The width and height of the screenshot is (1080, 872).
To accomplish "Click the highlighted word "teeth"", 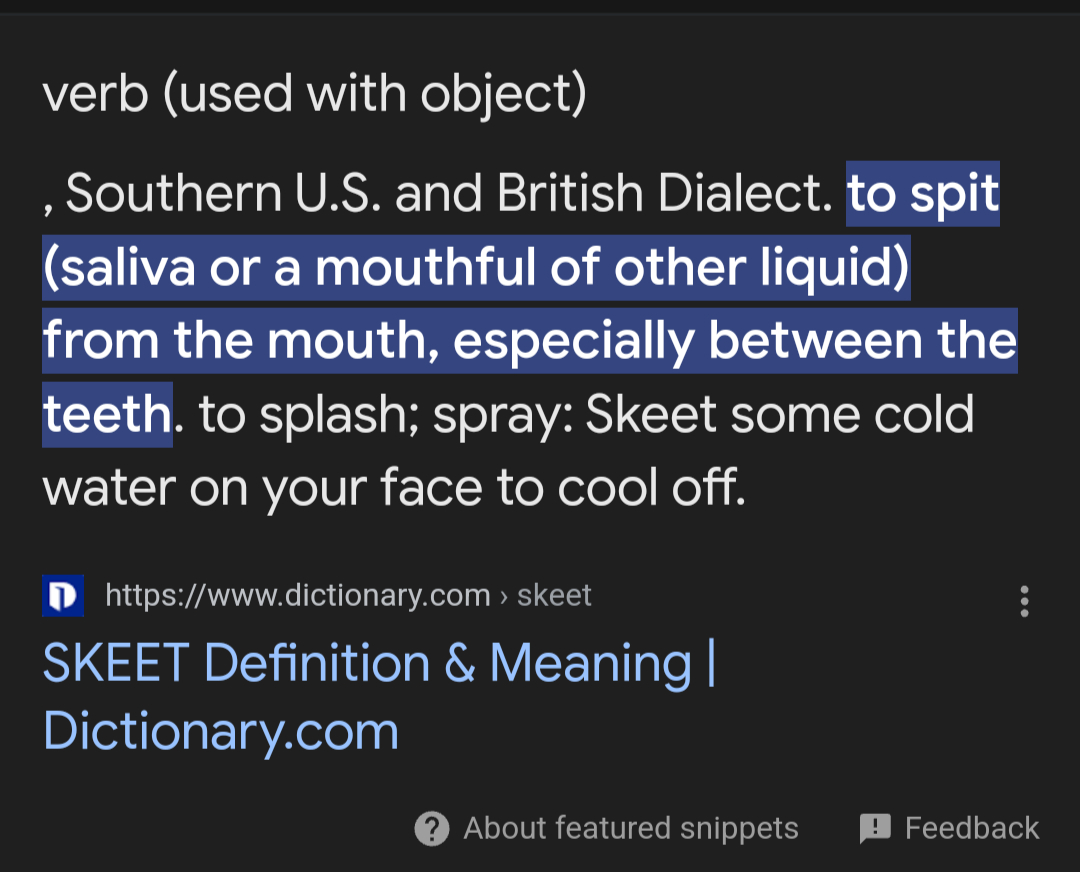I will tap(107, 414).
